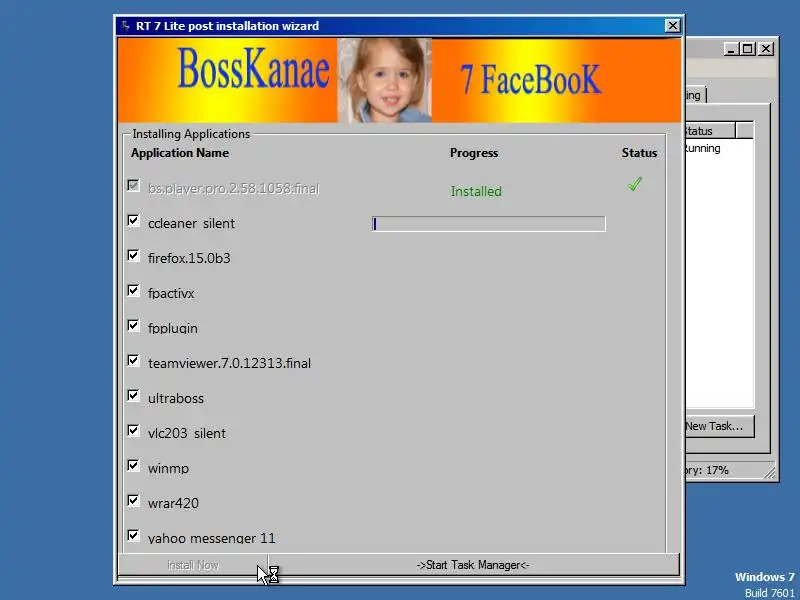Click the wizard title bar icon
Viewport: 800px width, 600px height.
(126, 26)
